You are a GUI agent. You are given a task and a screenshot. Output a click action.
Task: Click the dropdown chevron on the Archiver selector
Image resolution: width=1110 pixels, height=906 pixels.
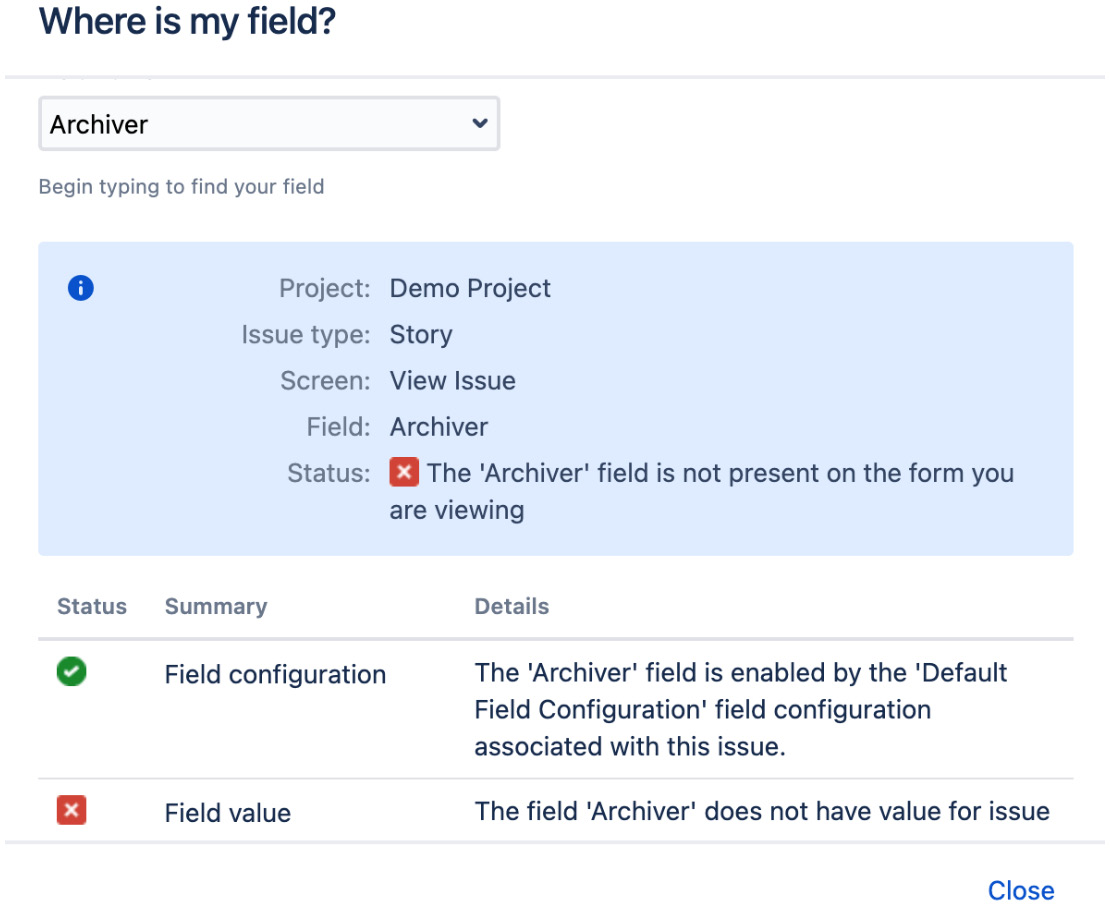[x=481, y=123]
